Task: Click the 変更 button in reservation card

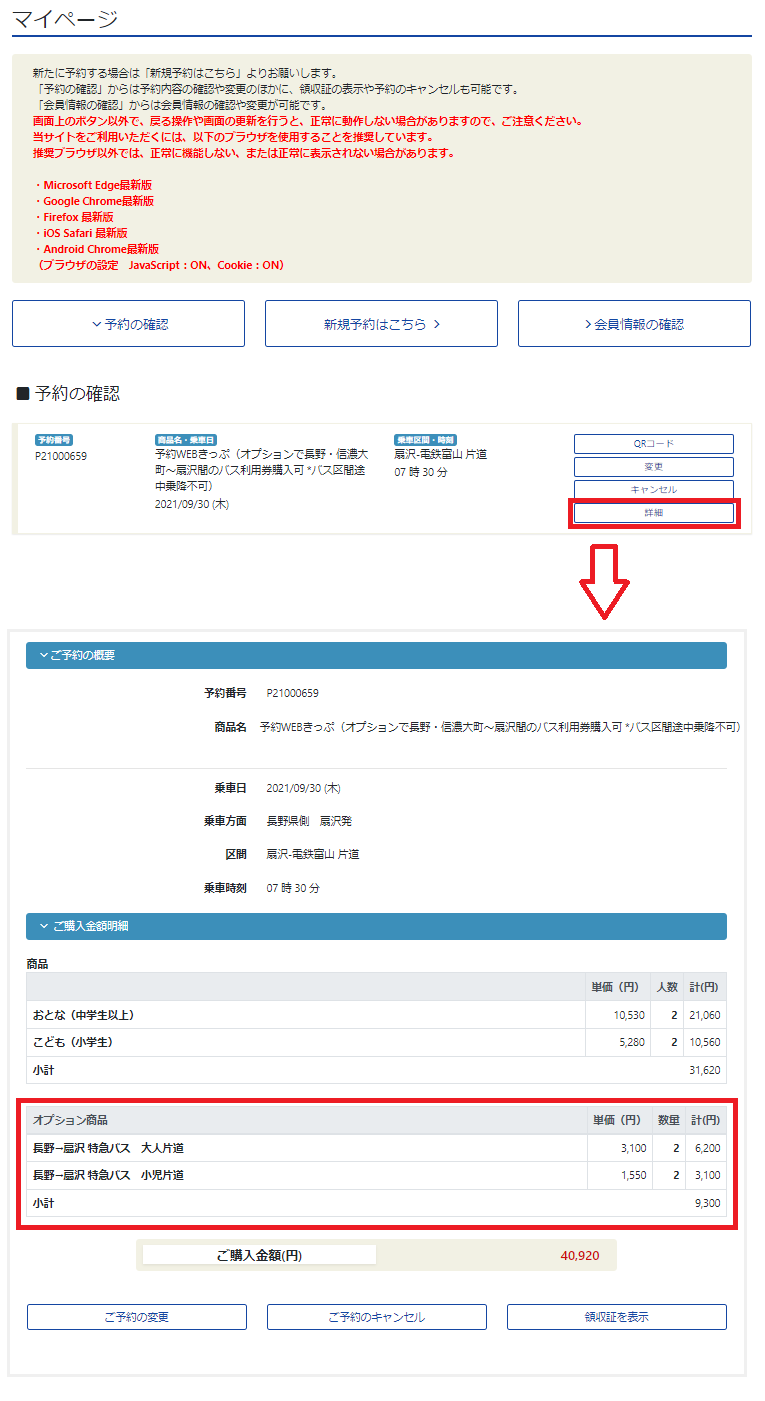Action: [653, 467]
